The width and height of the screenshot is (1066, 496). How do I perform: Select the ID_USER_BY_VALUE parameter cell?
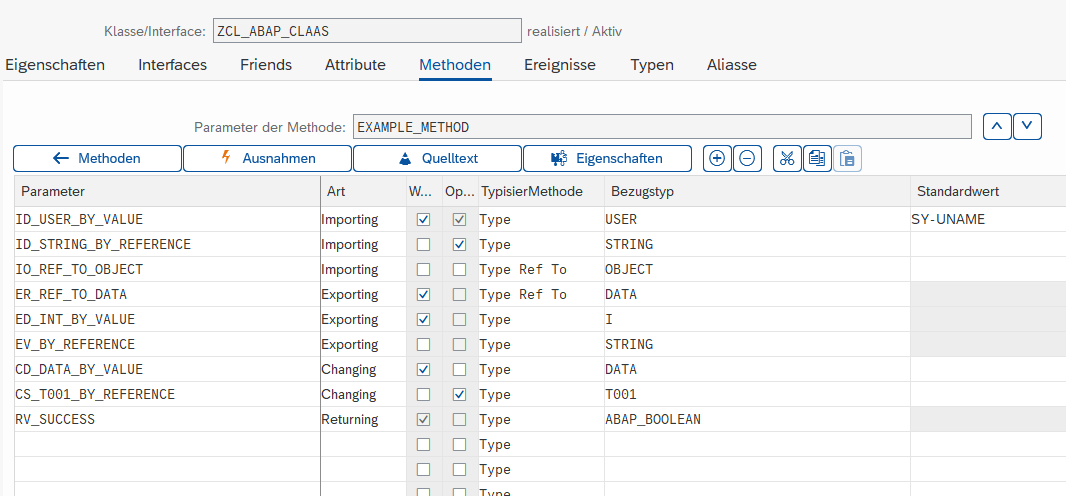pos(167,219)
